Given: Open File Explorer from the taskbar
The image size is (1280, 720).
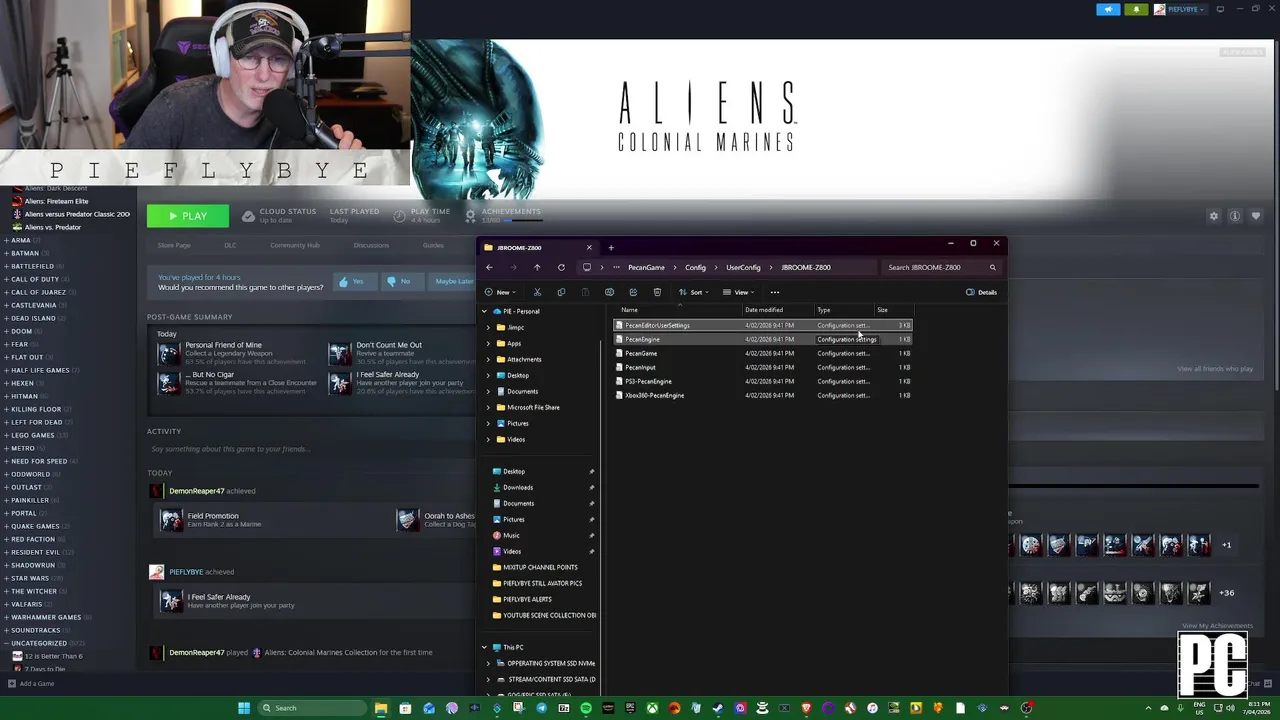Looking at the screenshot, I should click(381, 708).
